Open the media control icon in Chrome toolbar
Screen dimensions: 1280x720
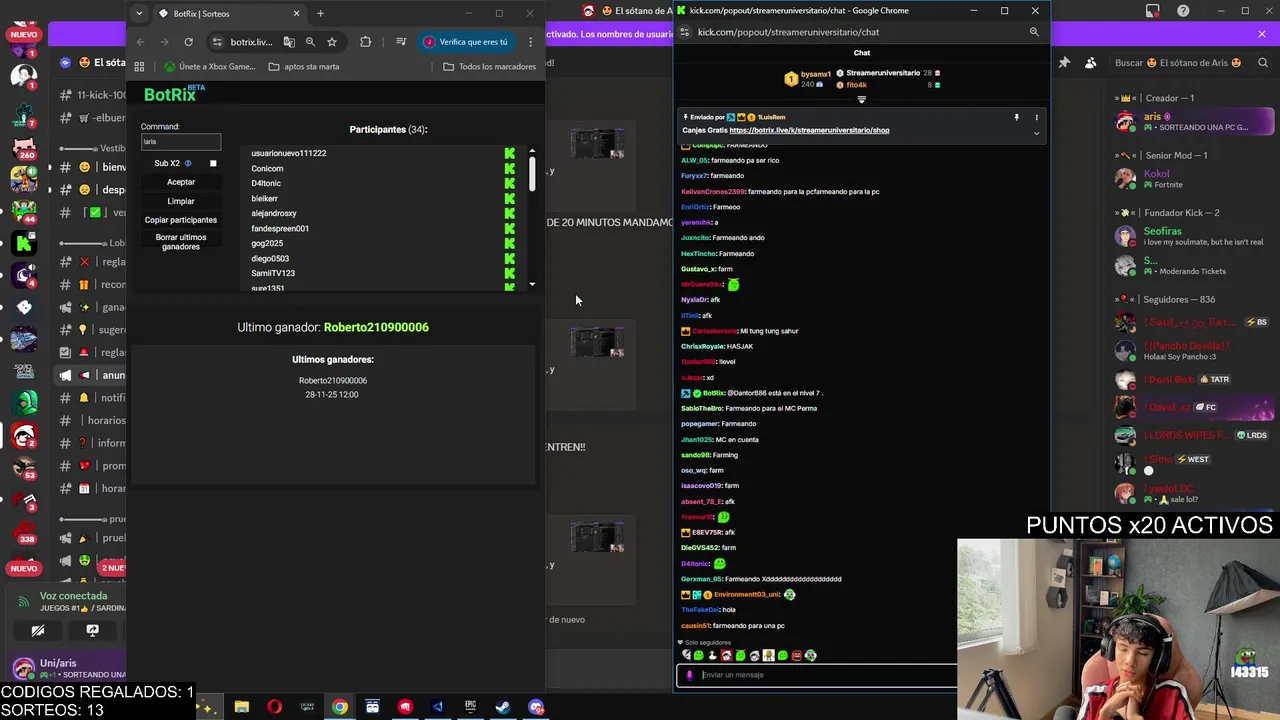401,42
